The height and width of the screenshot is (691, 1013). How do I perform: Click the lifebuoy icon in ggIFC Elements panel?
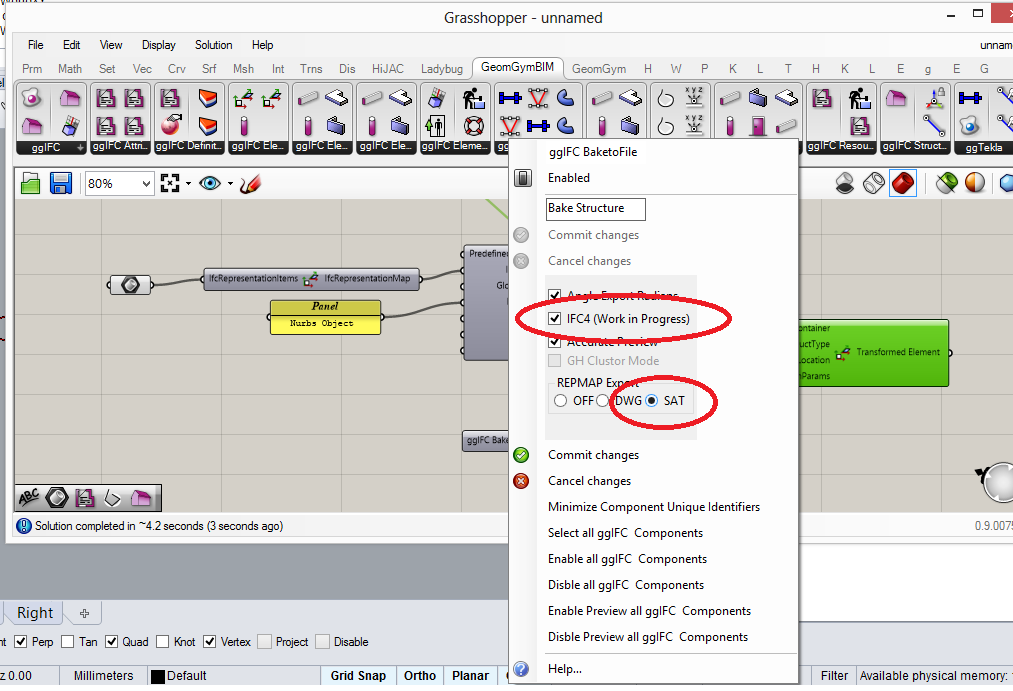[473, 125]
